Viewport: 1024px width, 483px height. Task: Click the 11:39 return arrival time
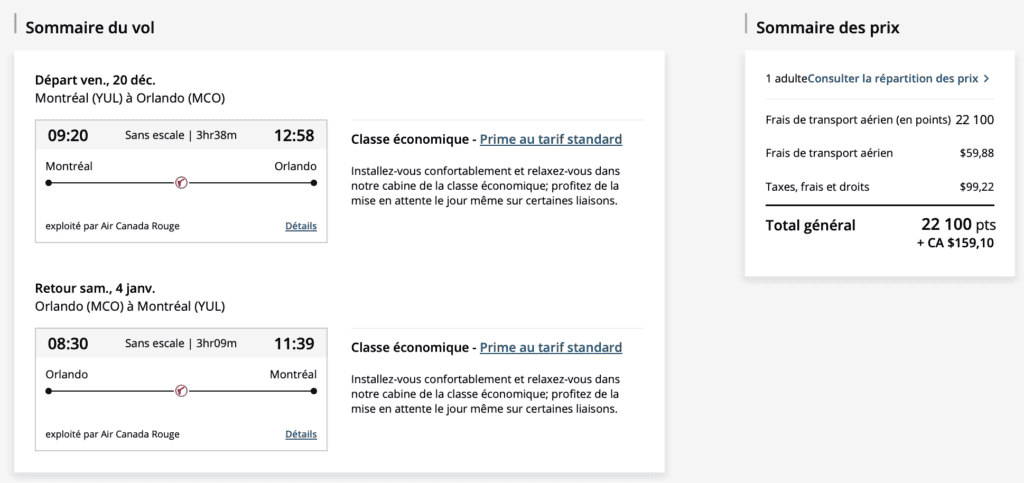click(x=294, y=344)
